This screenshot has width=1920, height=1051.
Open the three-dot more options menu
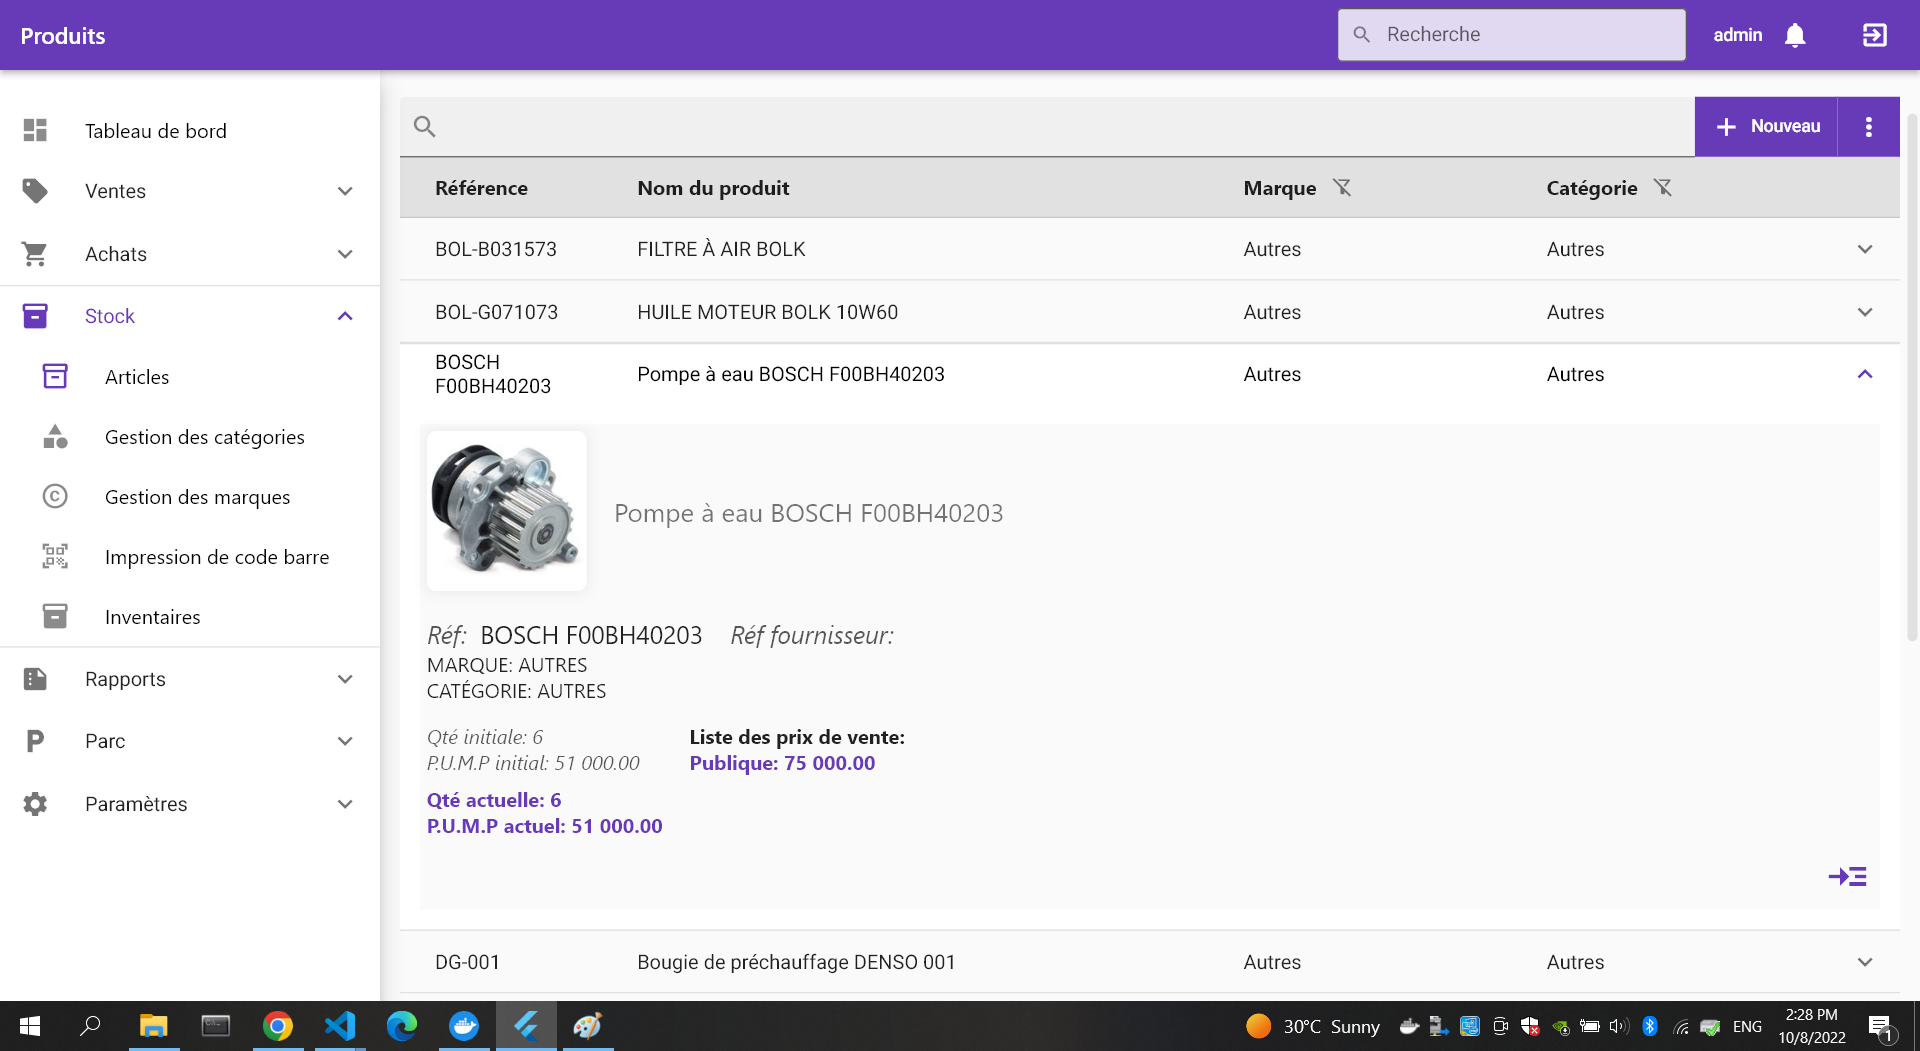click(x=1868, y=127)
